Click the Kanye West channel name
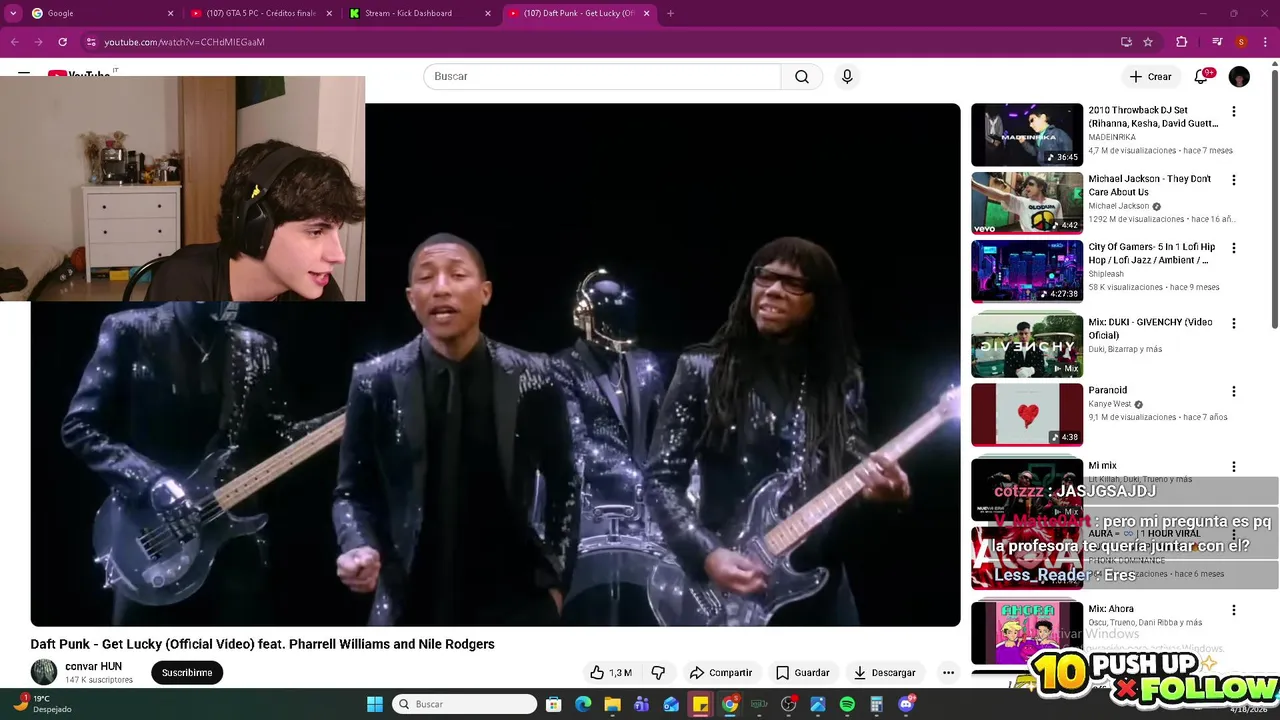Image resolution: width=1280 pixels, height=720 pixels. (x=1110, y=404)
